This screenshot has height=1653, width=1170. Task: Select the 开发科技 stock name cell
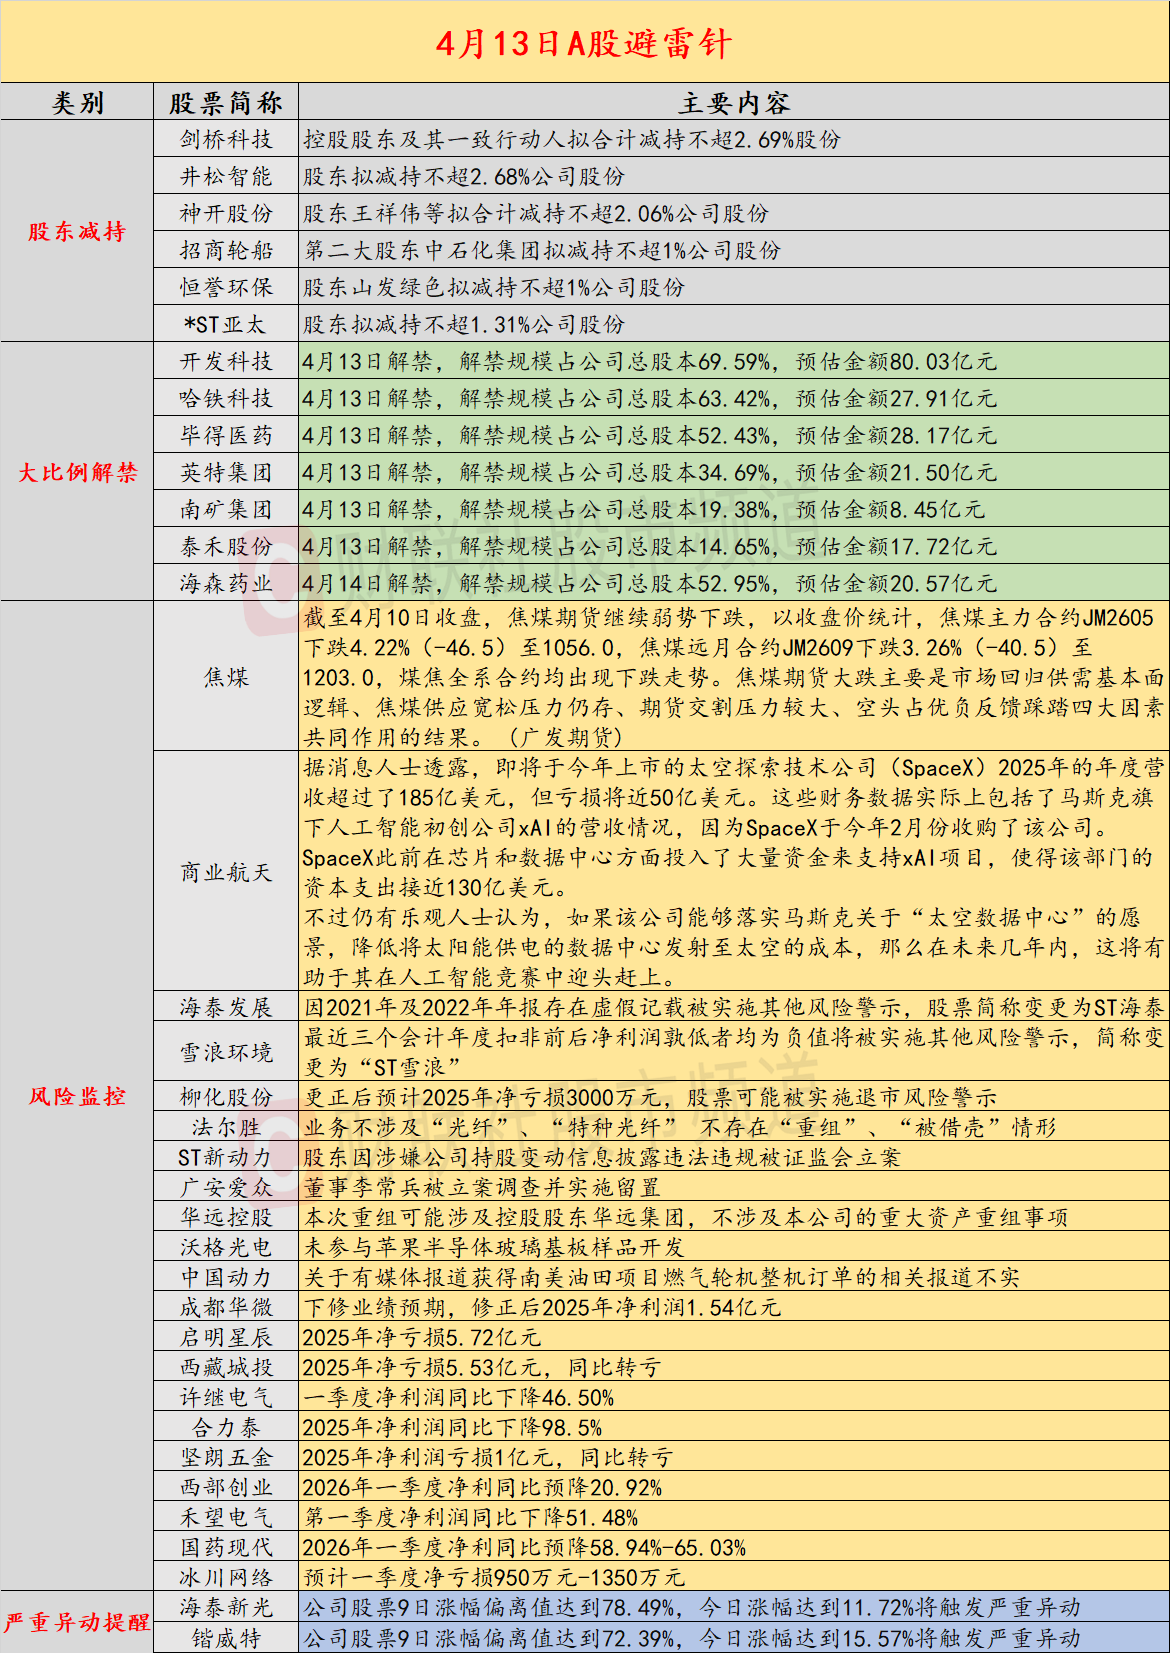point(226,361)
